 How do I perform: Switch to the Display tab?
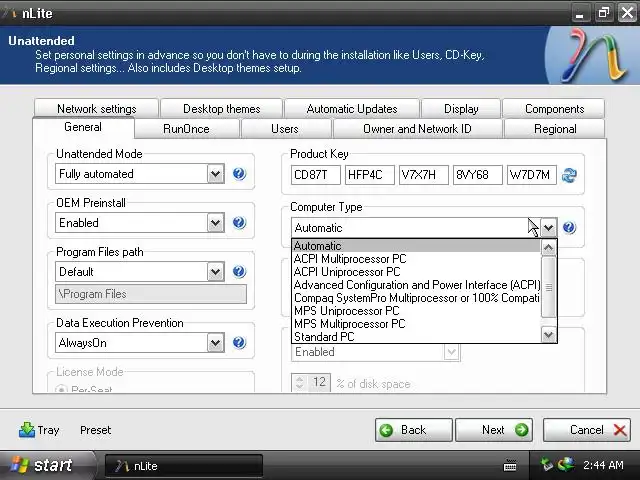coord(461,109)
